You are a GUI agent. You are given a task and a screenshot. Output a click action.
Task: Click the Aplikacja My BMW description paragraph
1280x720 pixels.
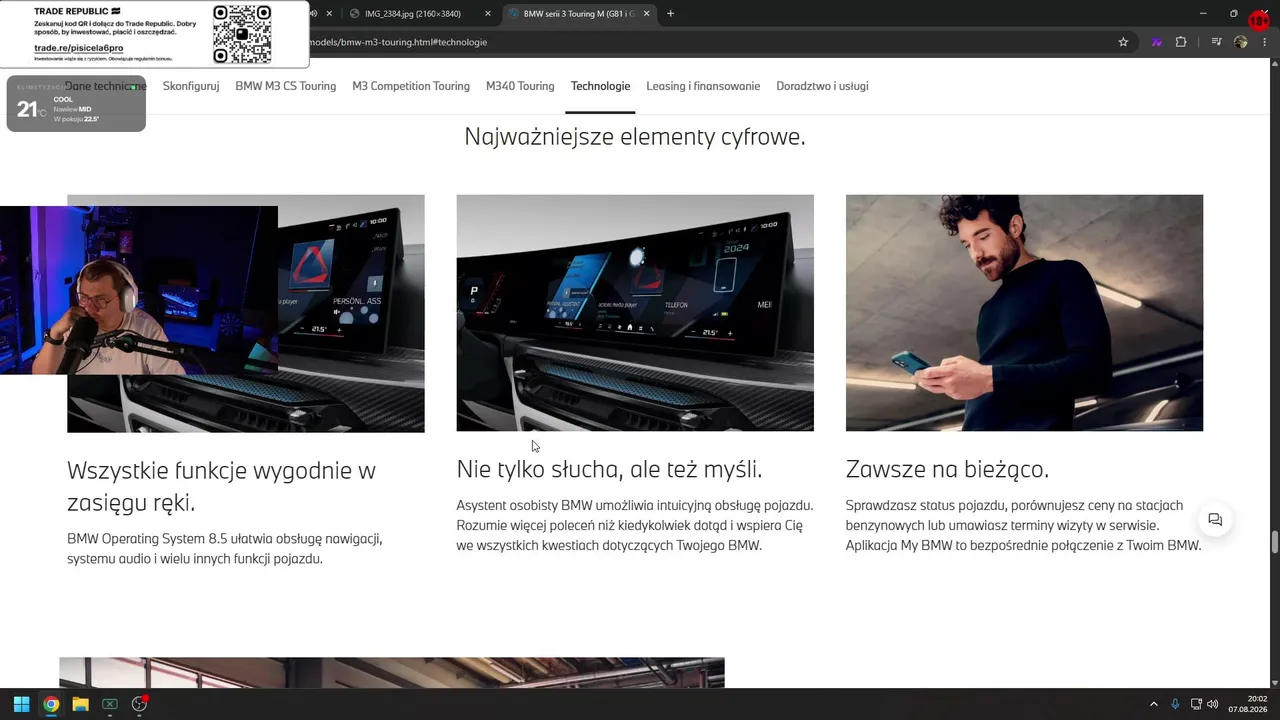1024,525
